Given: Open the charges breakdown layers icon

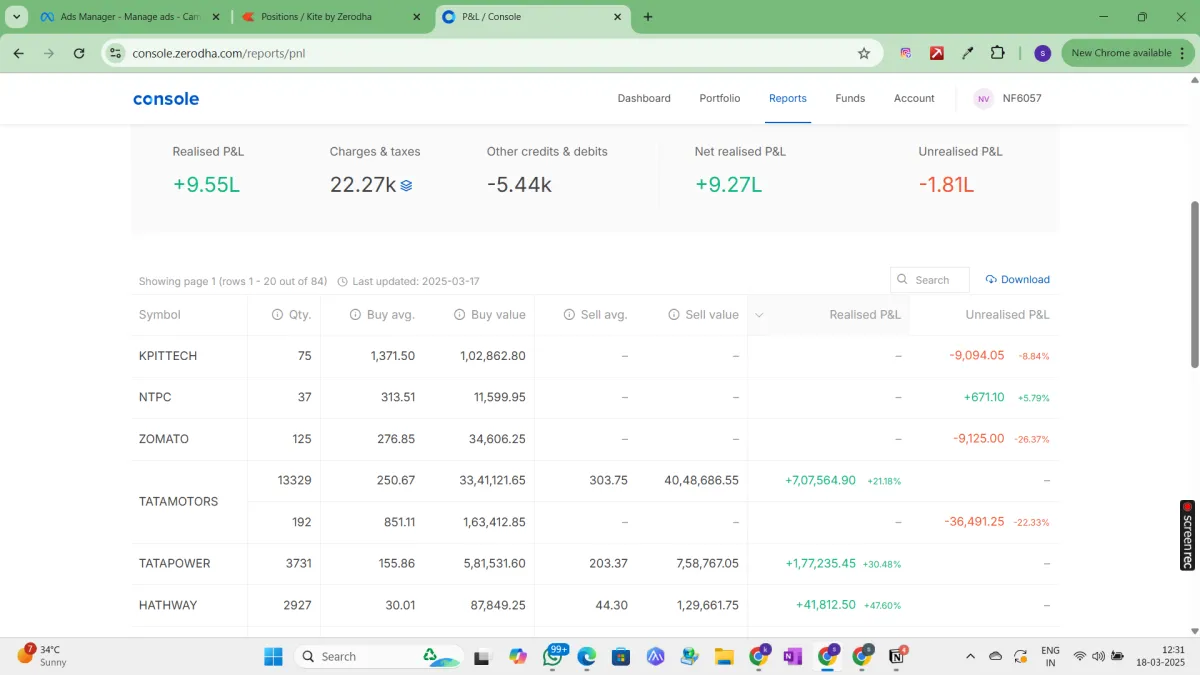Looking at the screenshot, I should click(406, 185).
